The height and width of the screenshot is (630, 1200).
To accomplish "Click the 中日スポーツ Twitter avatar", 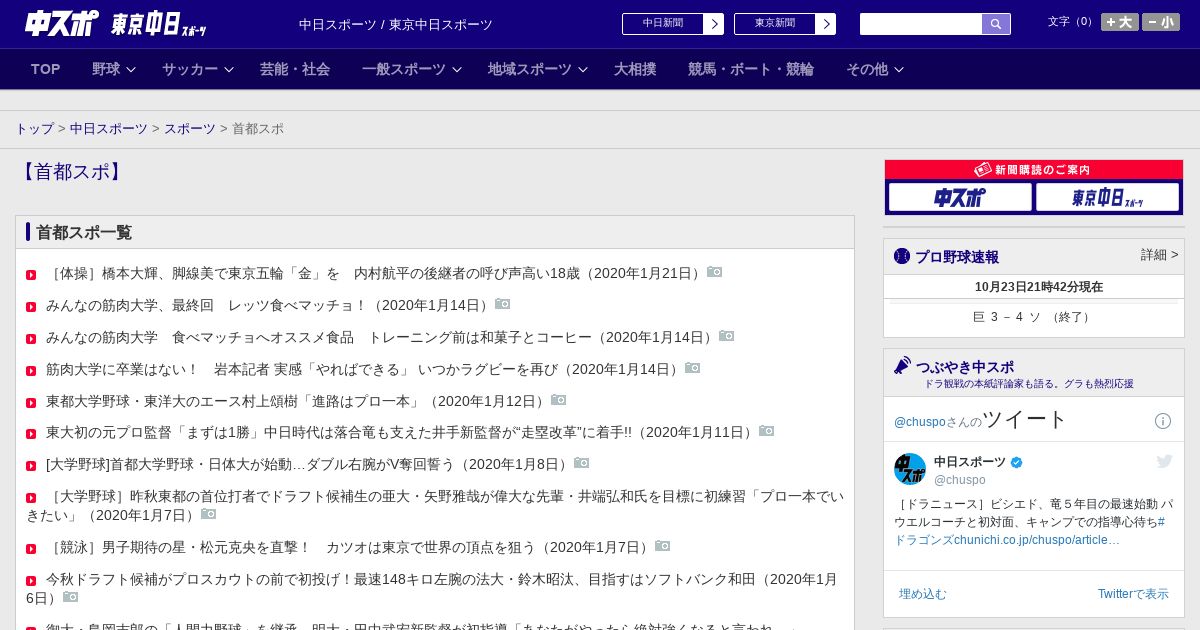I will (x=910, y=469).
